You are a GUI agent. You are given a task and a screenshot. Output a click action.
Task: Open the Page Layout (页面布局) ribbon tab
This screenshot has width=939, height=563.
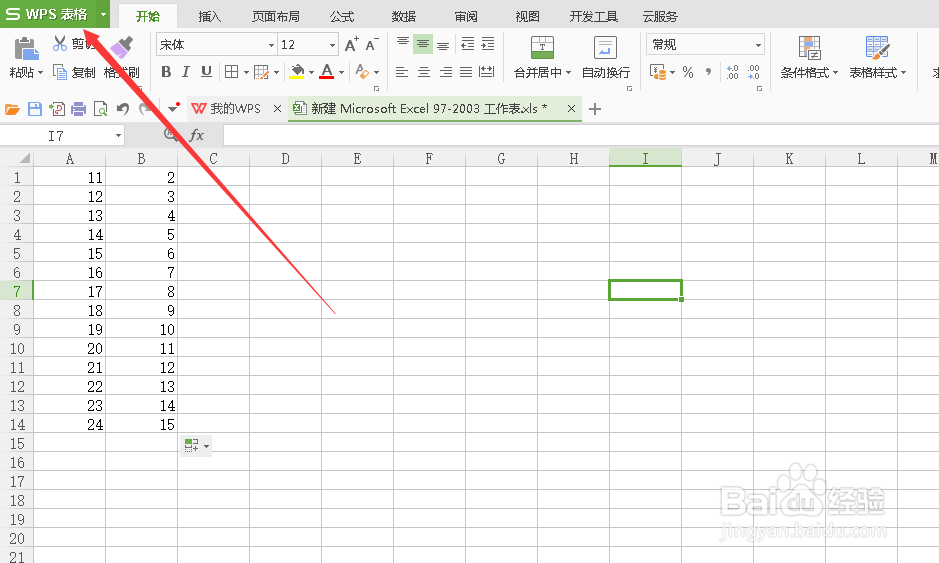tap(275, 16)
